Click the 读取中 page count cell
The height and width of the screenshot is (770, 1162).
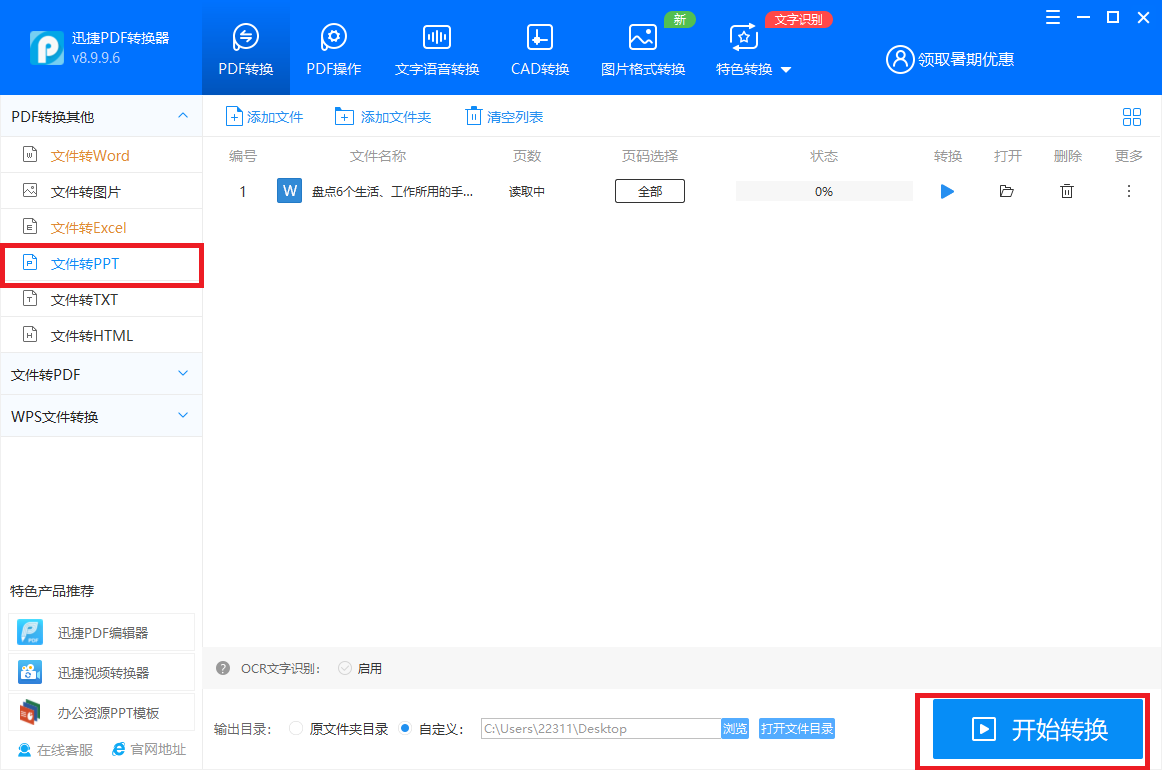coord(527,192)
